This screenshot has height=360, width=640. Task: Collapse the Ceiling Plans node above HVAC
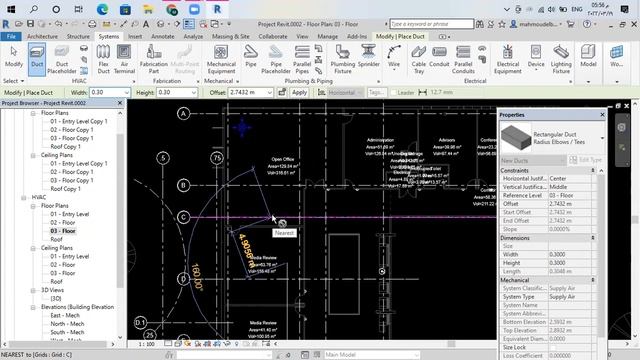pyautogui.click(x=33, y=155)
